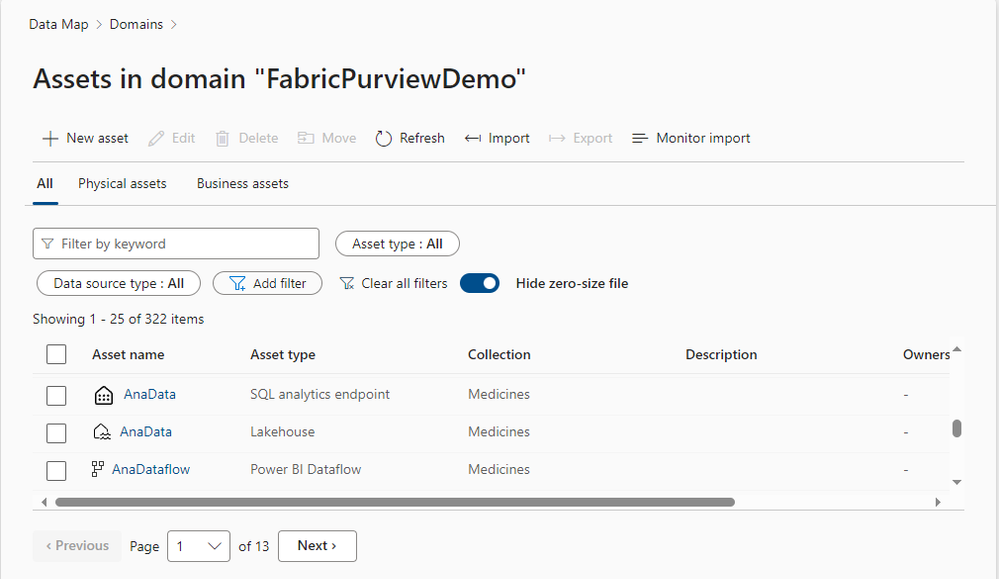Click the Add filter funnel icon

point(238,283)
